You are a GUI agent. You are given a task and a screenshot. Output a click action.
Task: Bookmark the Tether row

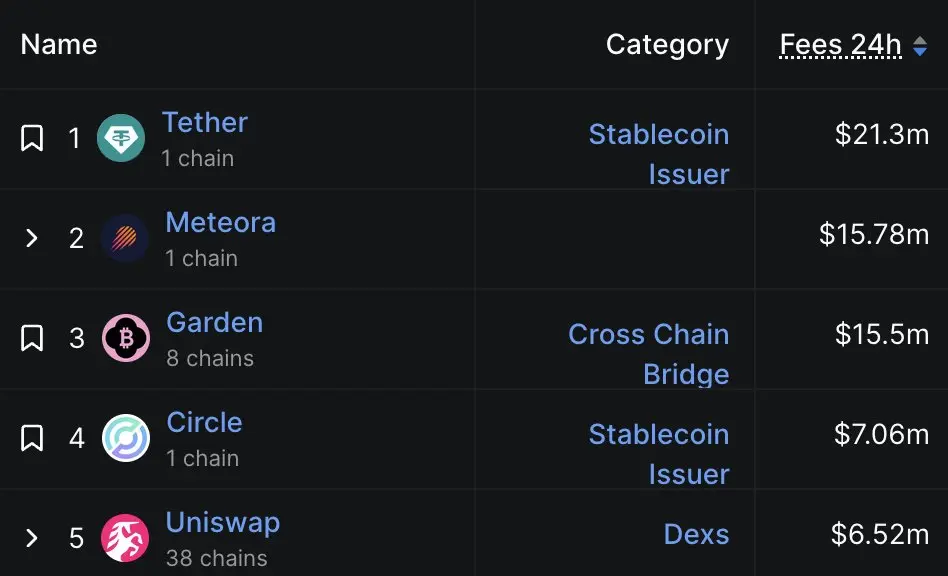pyautogui.click(x=32, y=138)
